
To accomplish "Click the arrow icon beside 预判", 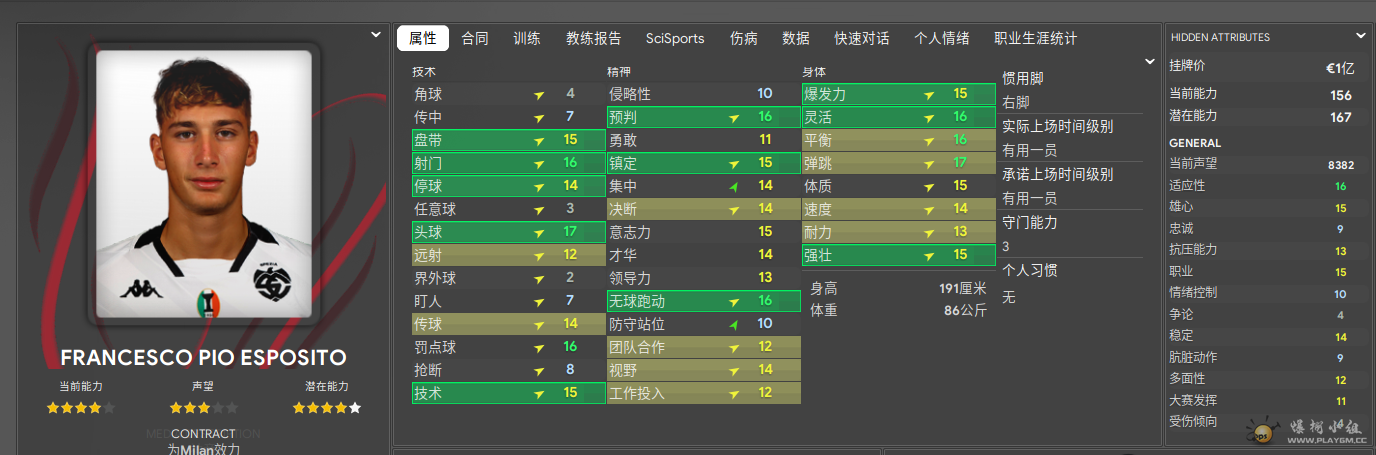I will [734, 117].
